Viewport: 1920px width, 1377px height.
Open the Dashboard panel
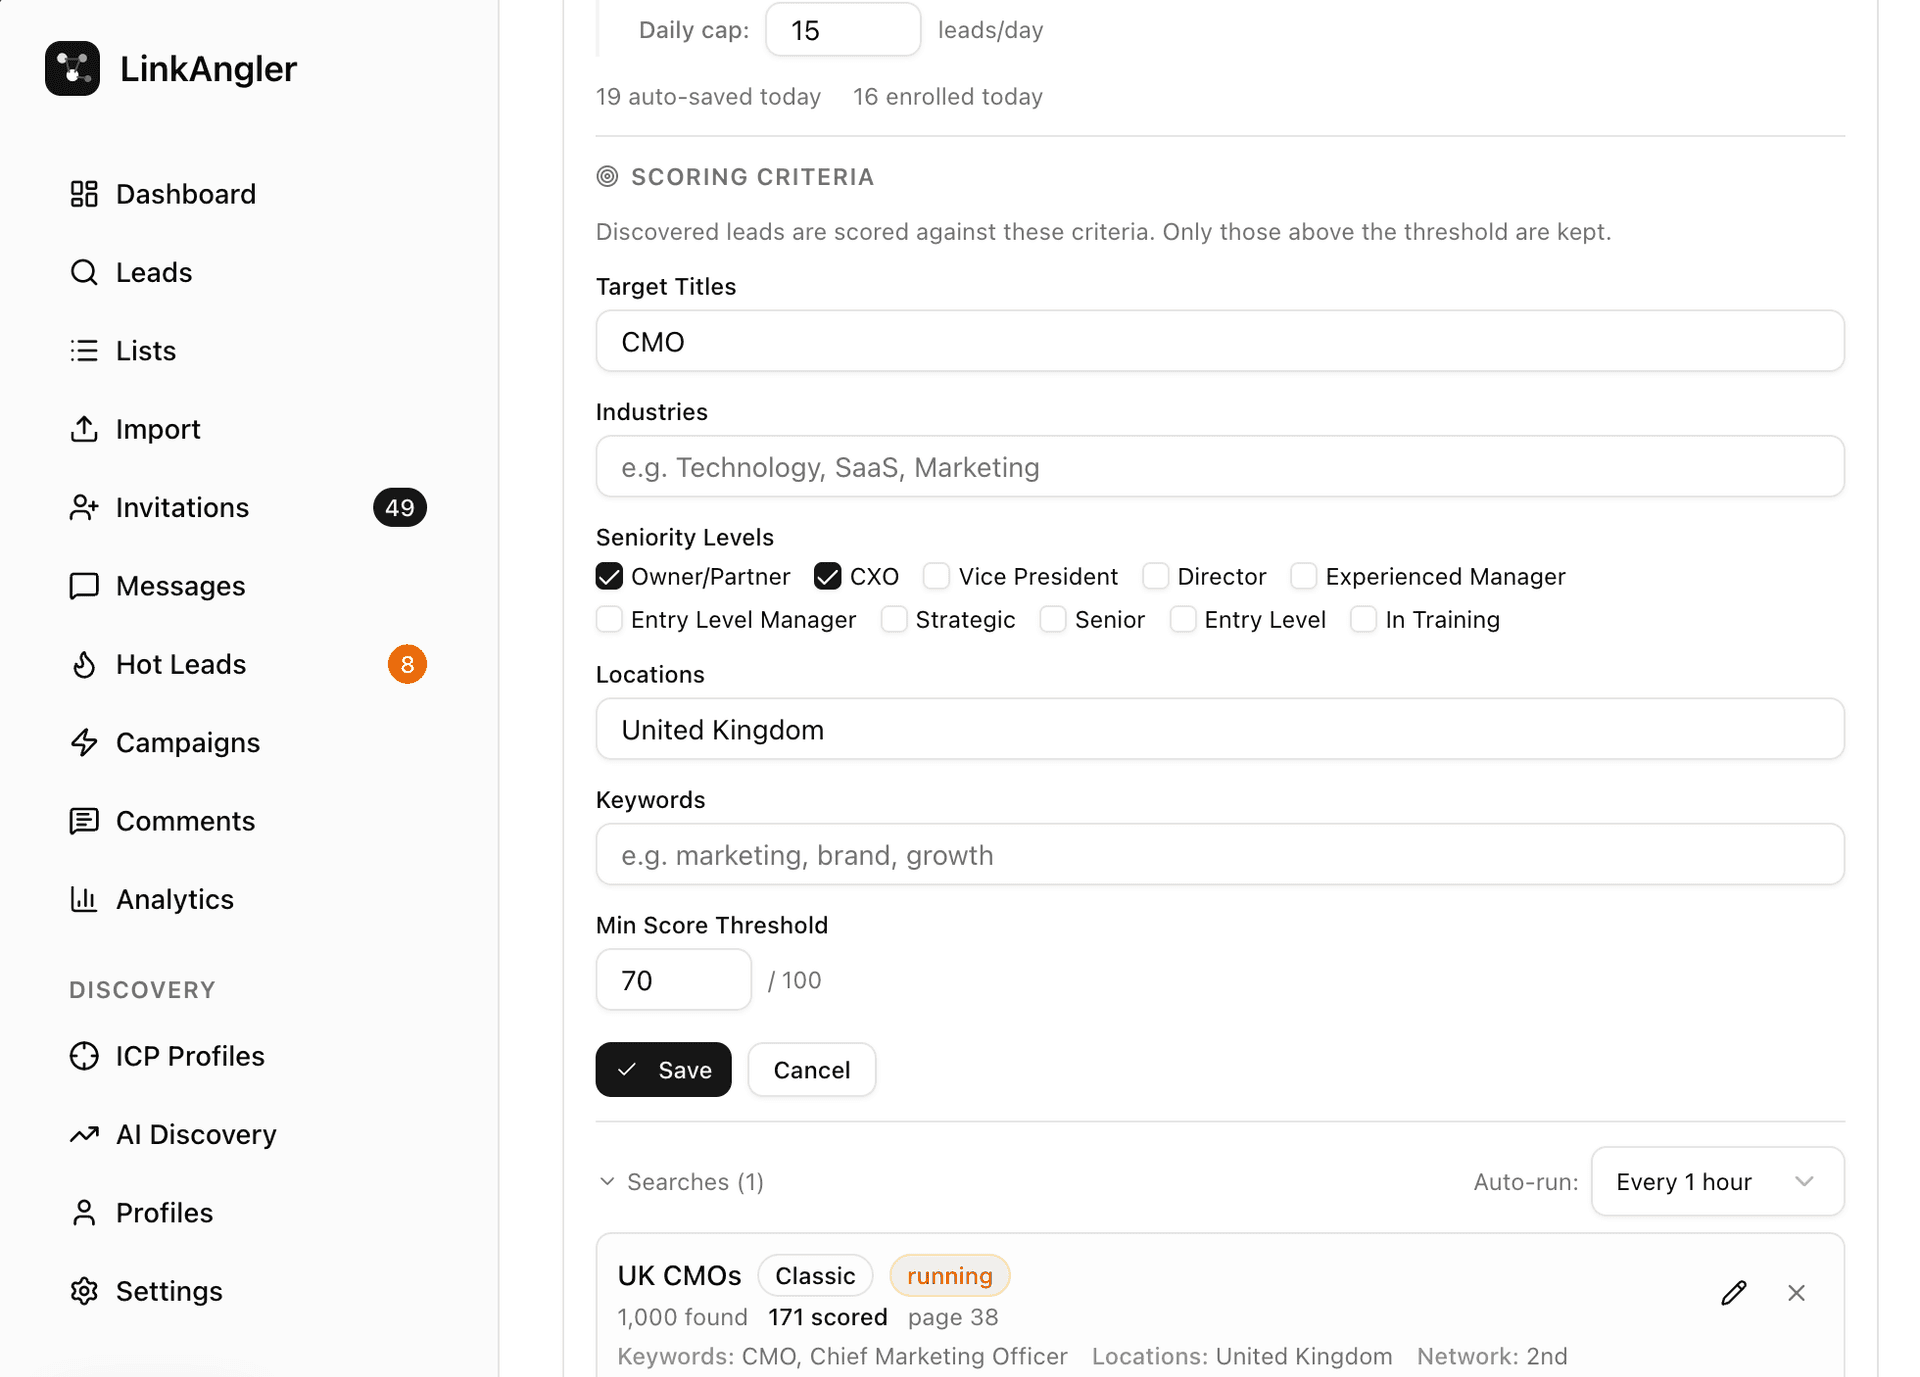point(186,193)
